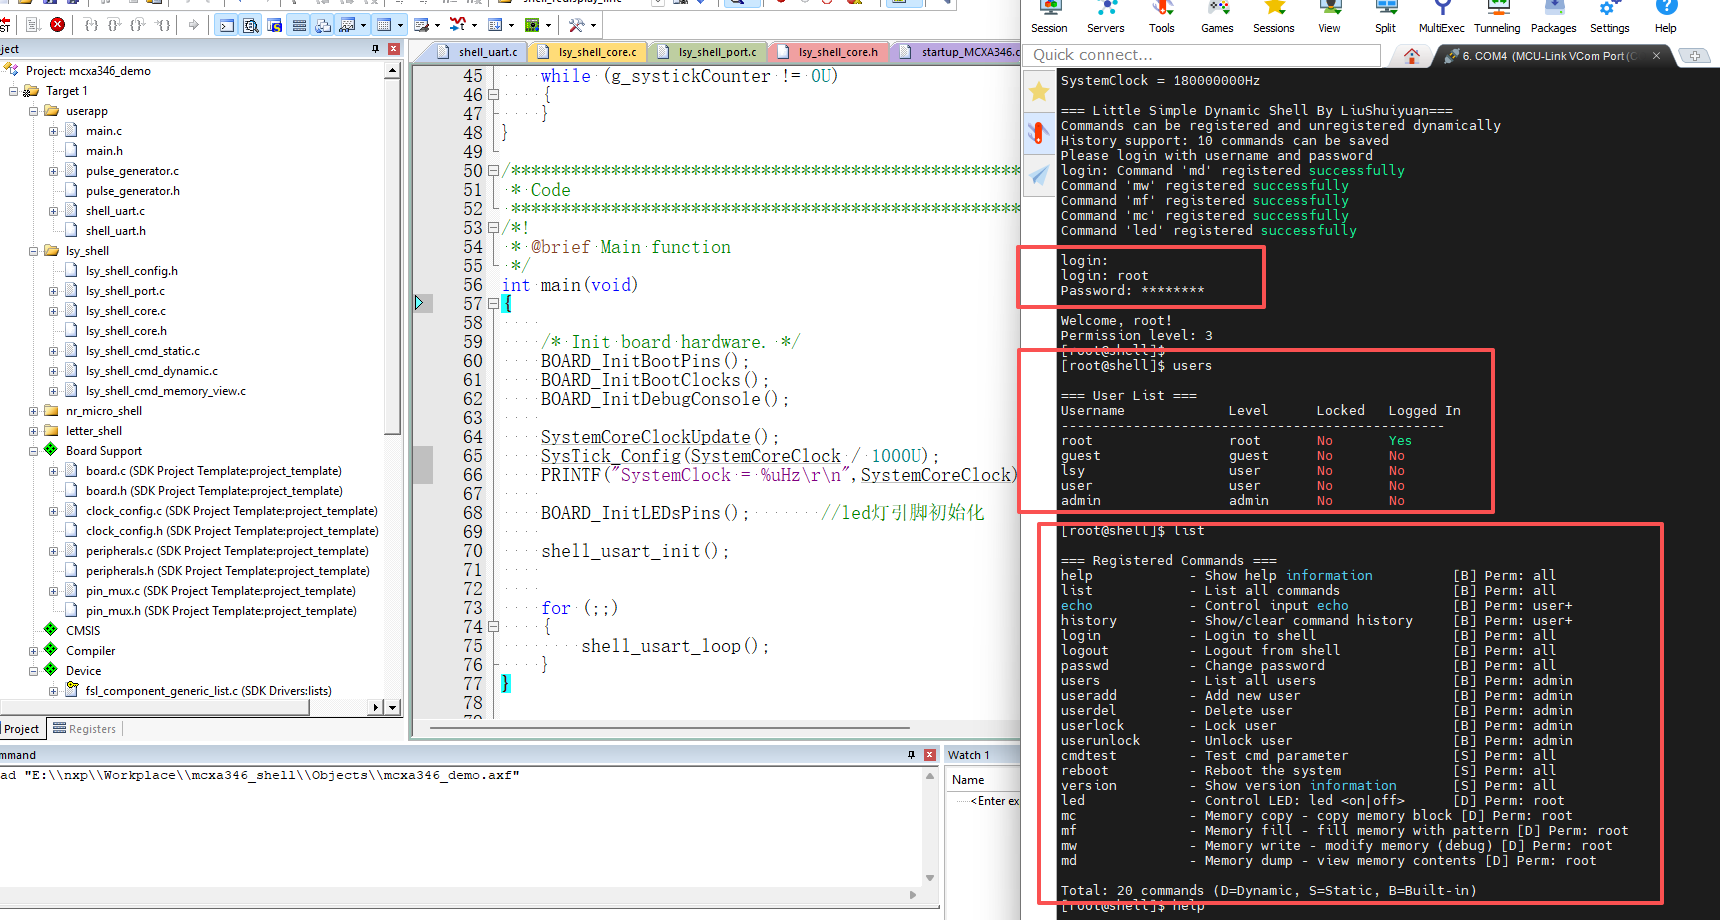The image size is (1720, 920).
Task: Open the Call Stack Window icon
Action: tap(323, 25)
